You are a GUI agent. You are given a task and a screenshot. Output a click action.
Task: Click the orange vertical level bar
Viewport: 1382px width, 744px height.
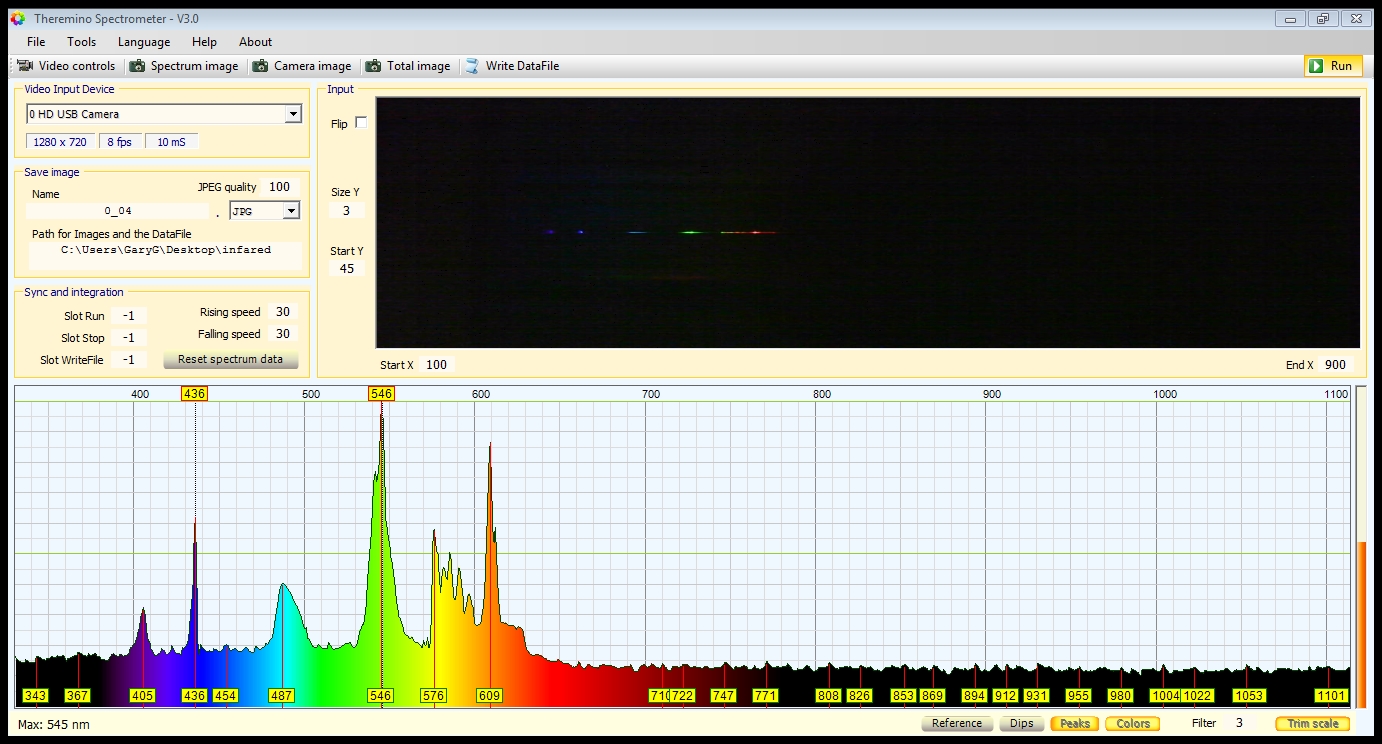click(1360, 624)
